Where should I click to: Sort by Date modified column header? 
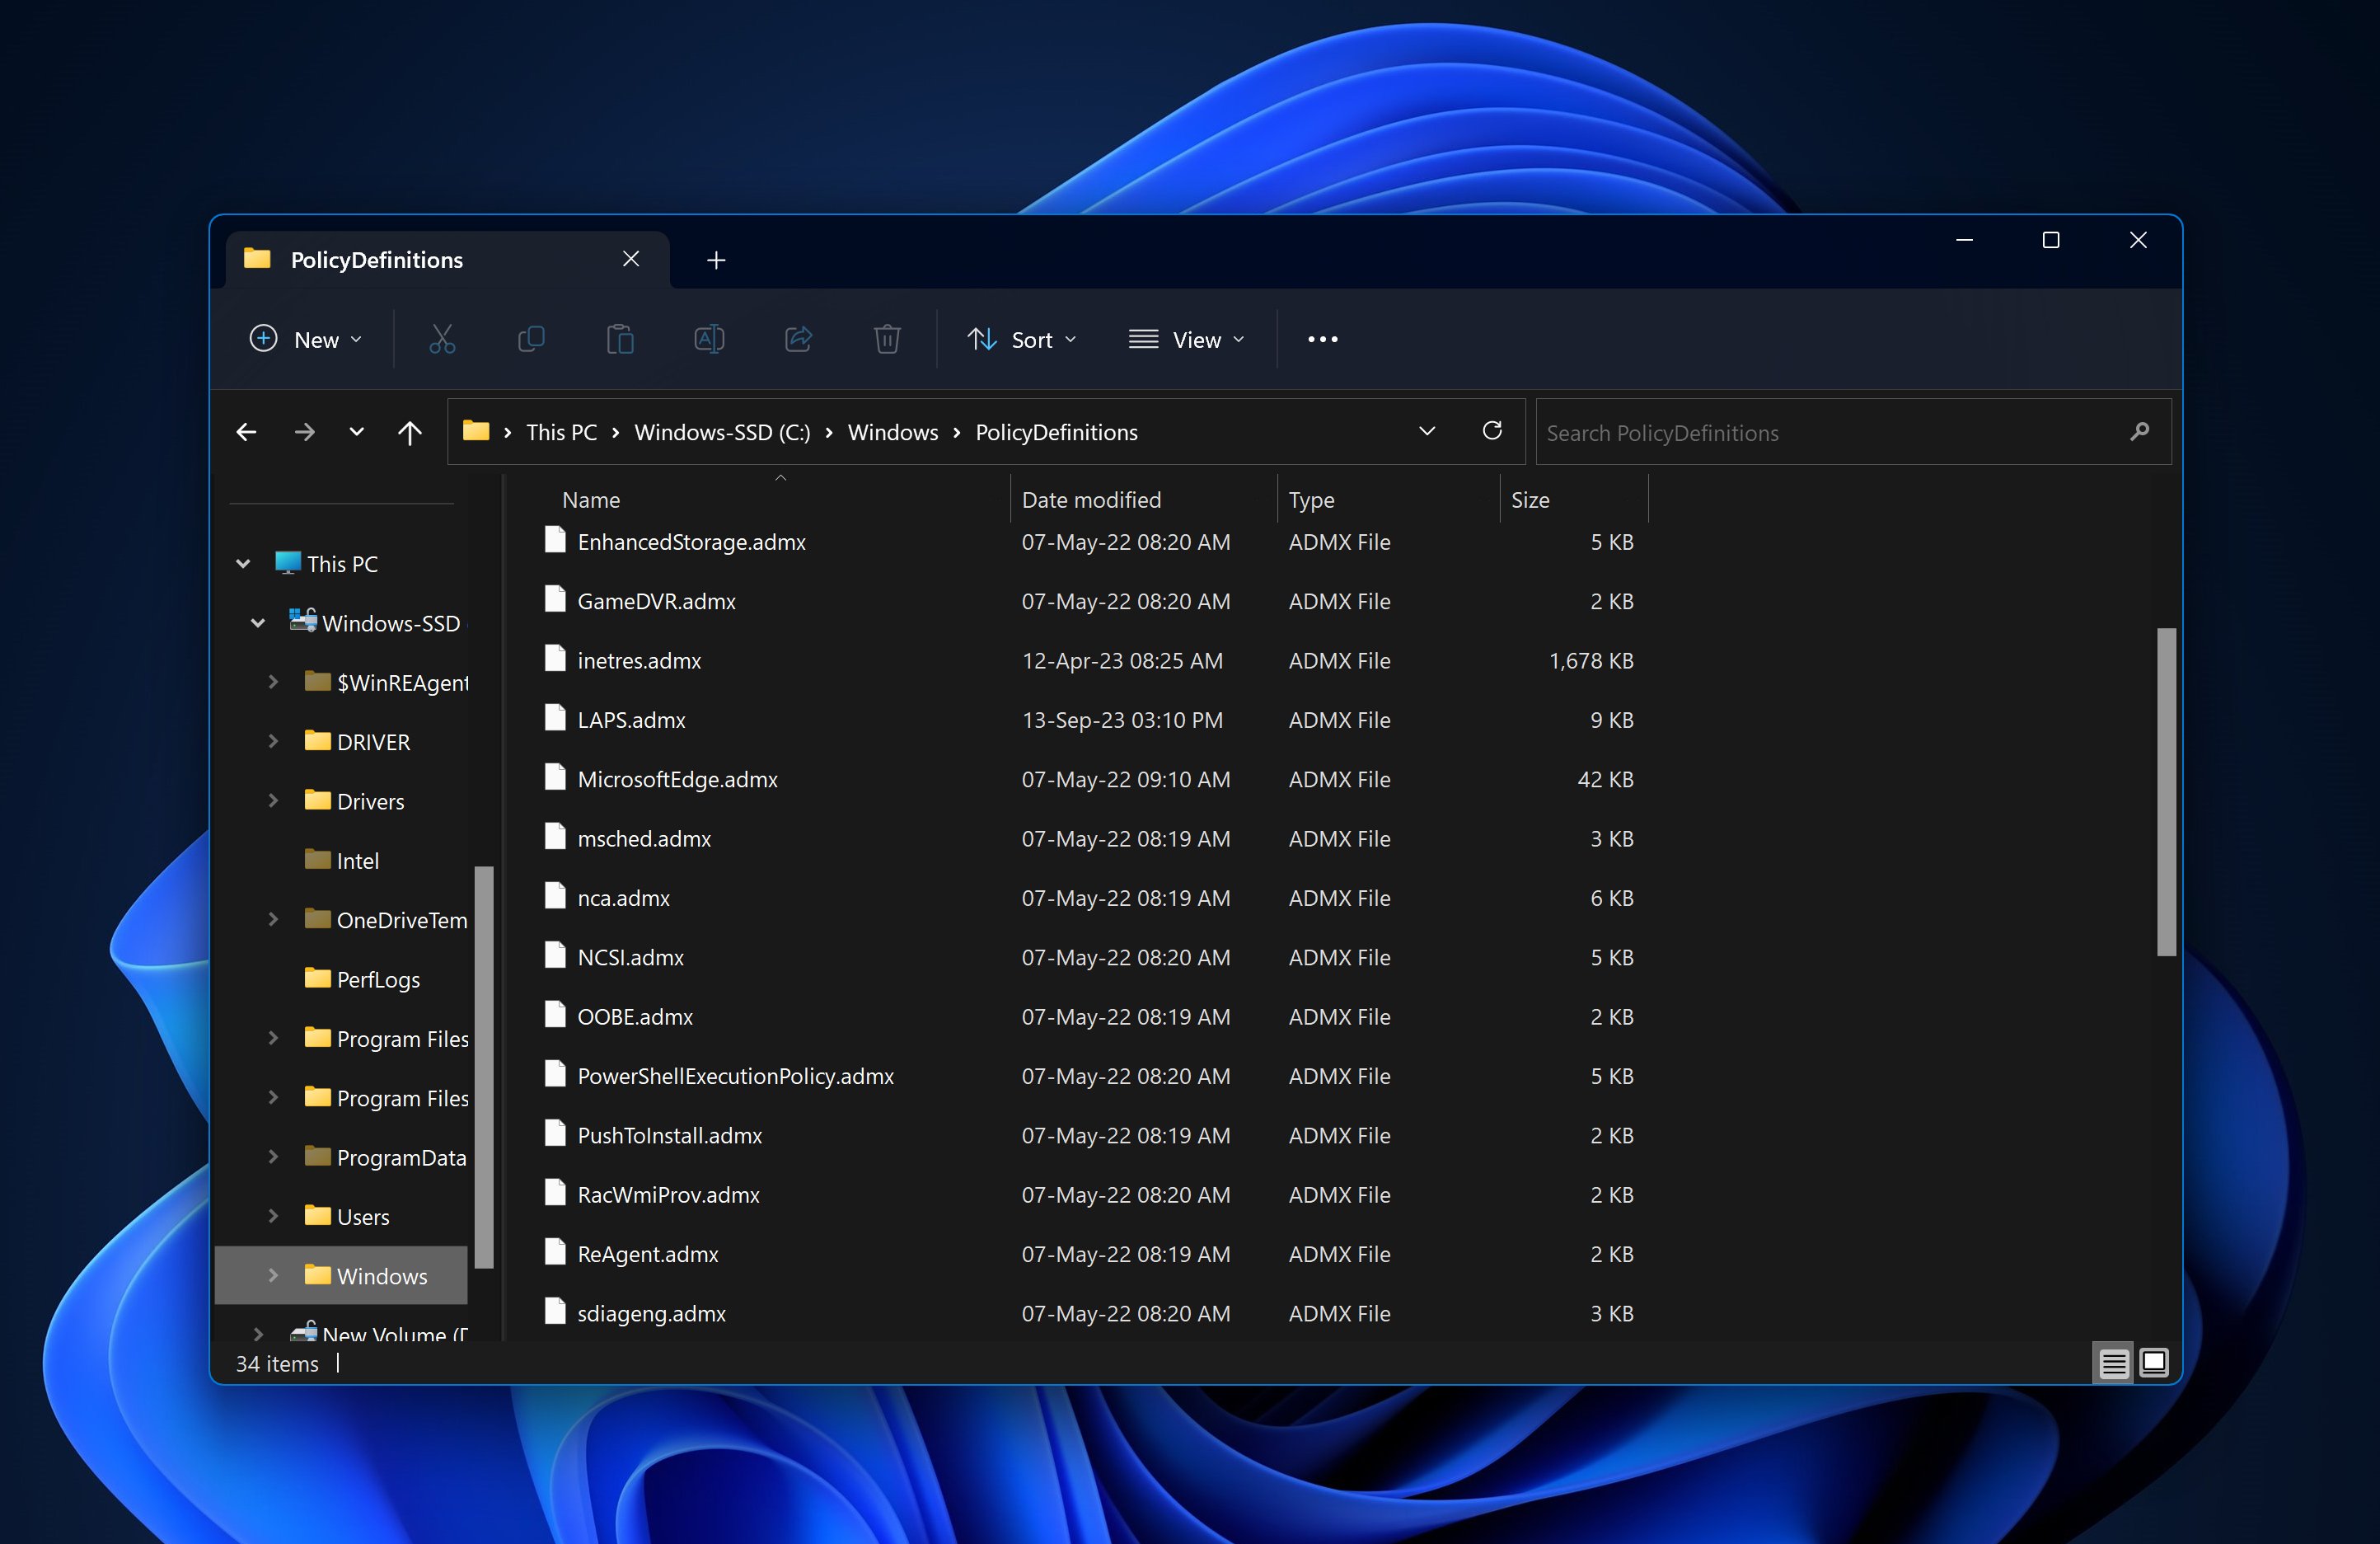(x=1144, y=499)
